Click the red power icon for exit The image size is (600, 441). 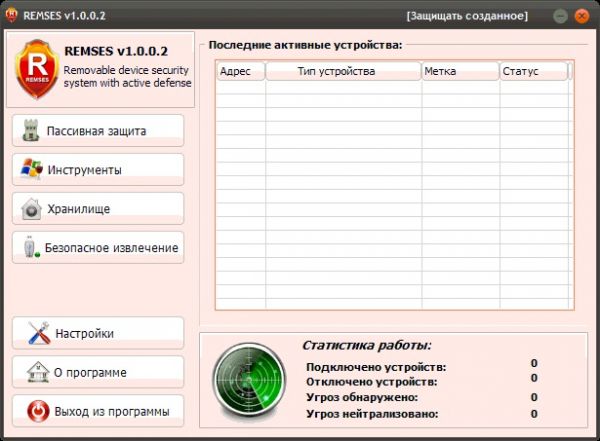coord(38,411)
